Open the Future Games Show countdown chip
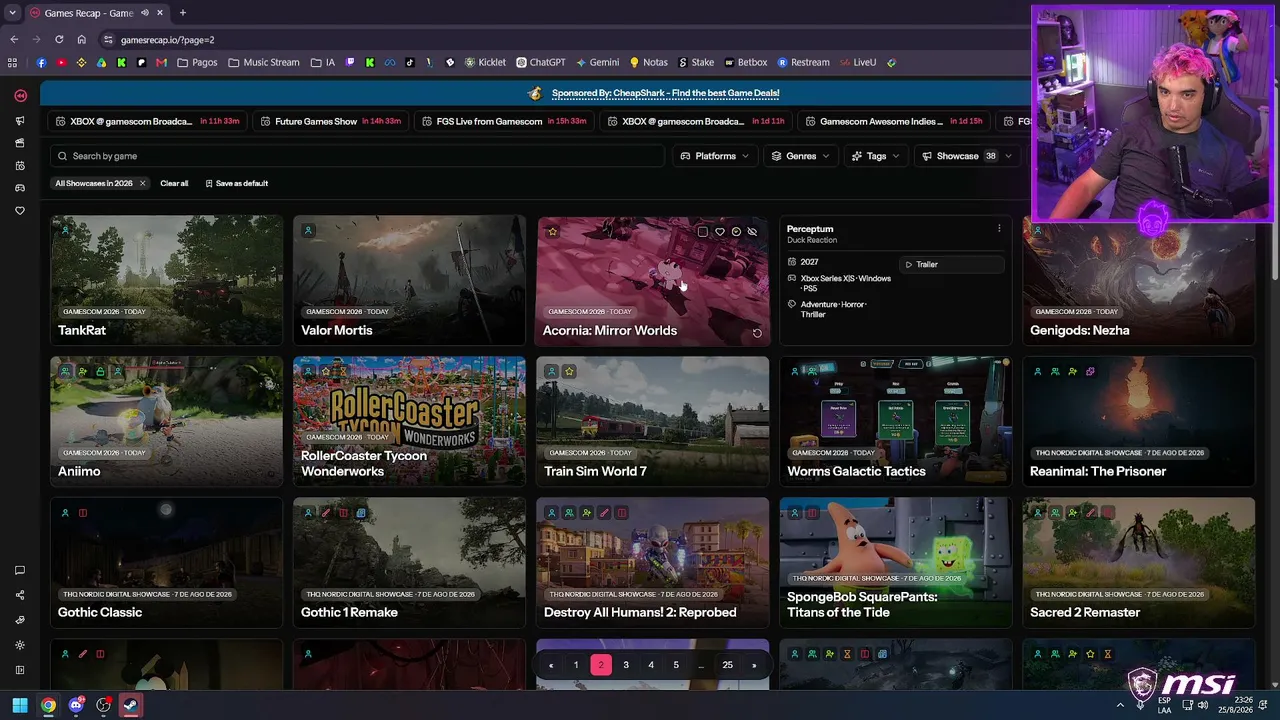 point(331,122)
